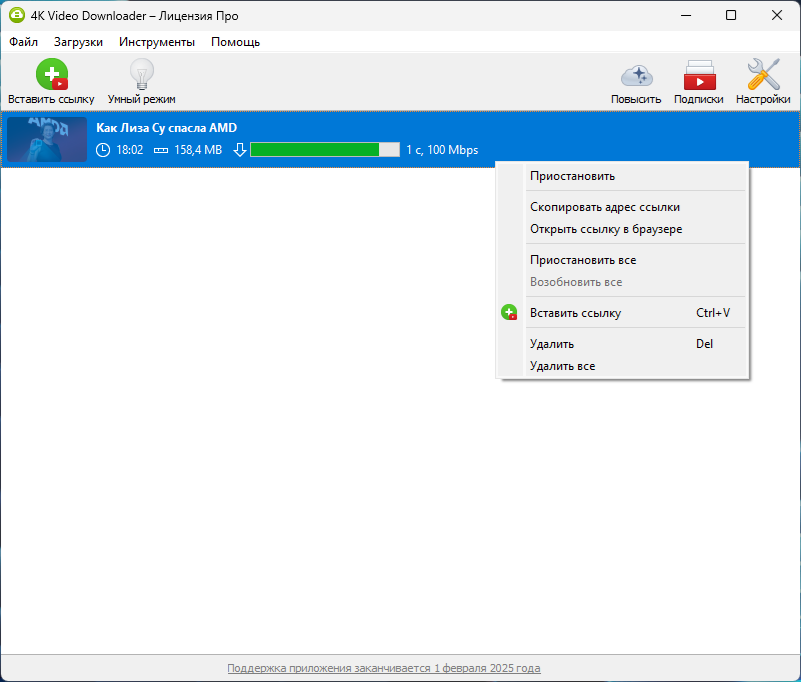Open the Повысить cloud icon

pos(637,76)
